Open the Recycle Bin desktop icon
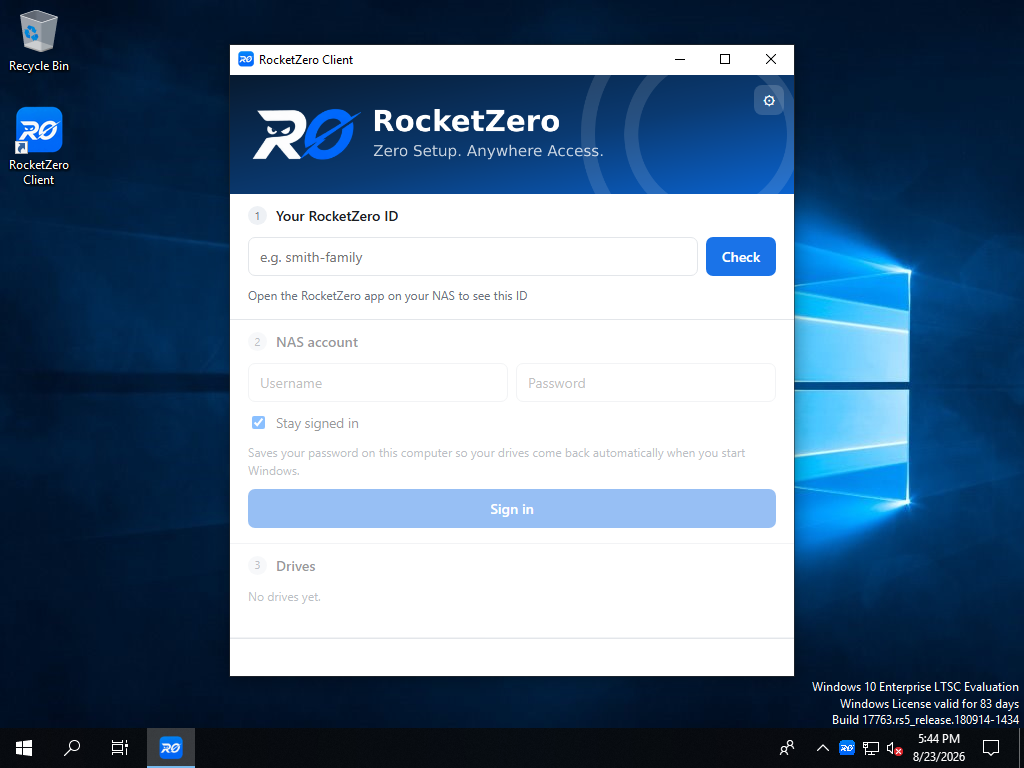This screenshot has height=768, width=1024. [39, 41]
